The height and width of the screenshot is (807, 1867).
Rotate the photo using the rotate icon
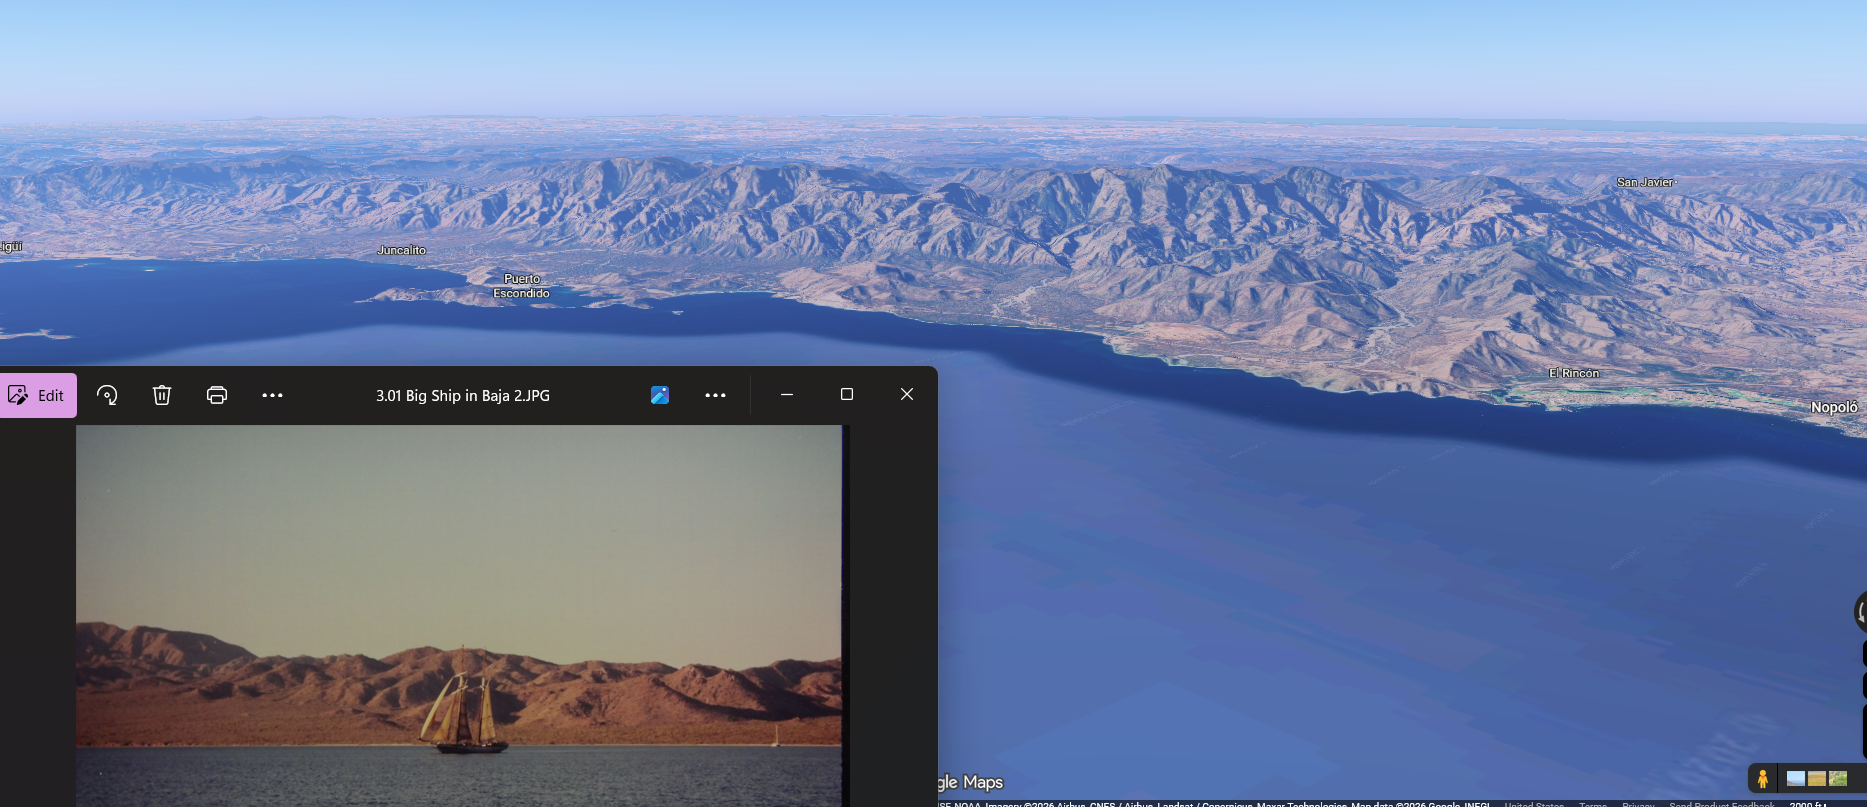pos(107,395)
